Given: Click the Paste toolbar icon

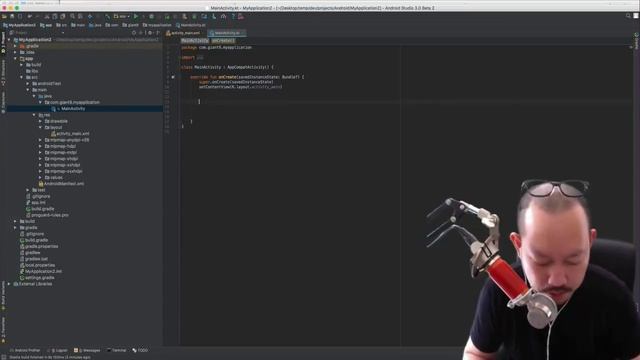Looking at the screenshot, I should 62,16.
